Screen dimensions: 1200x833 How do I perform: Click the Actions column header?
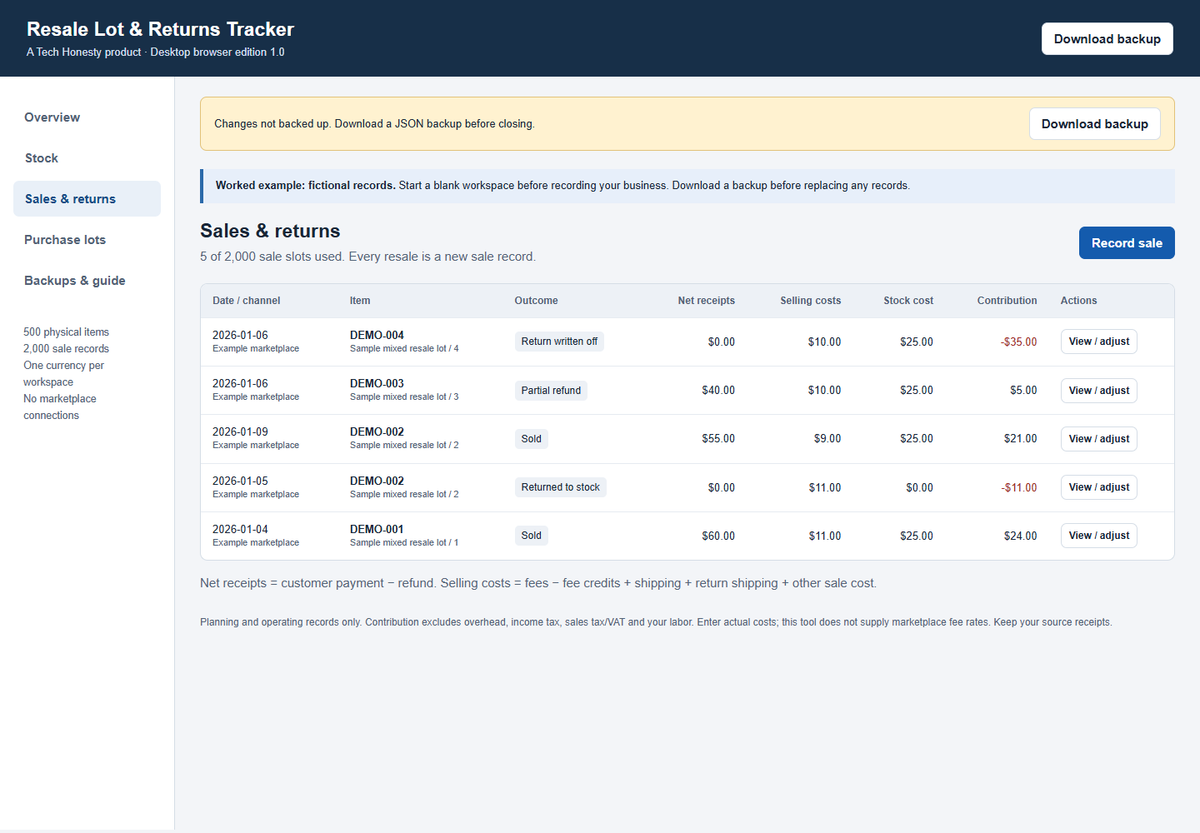(x=1079, y=300)
